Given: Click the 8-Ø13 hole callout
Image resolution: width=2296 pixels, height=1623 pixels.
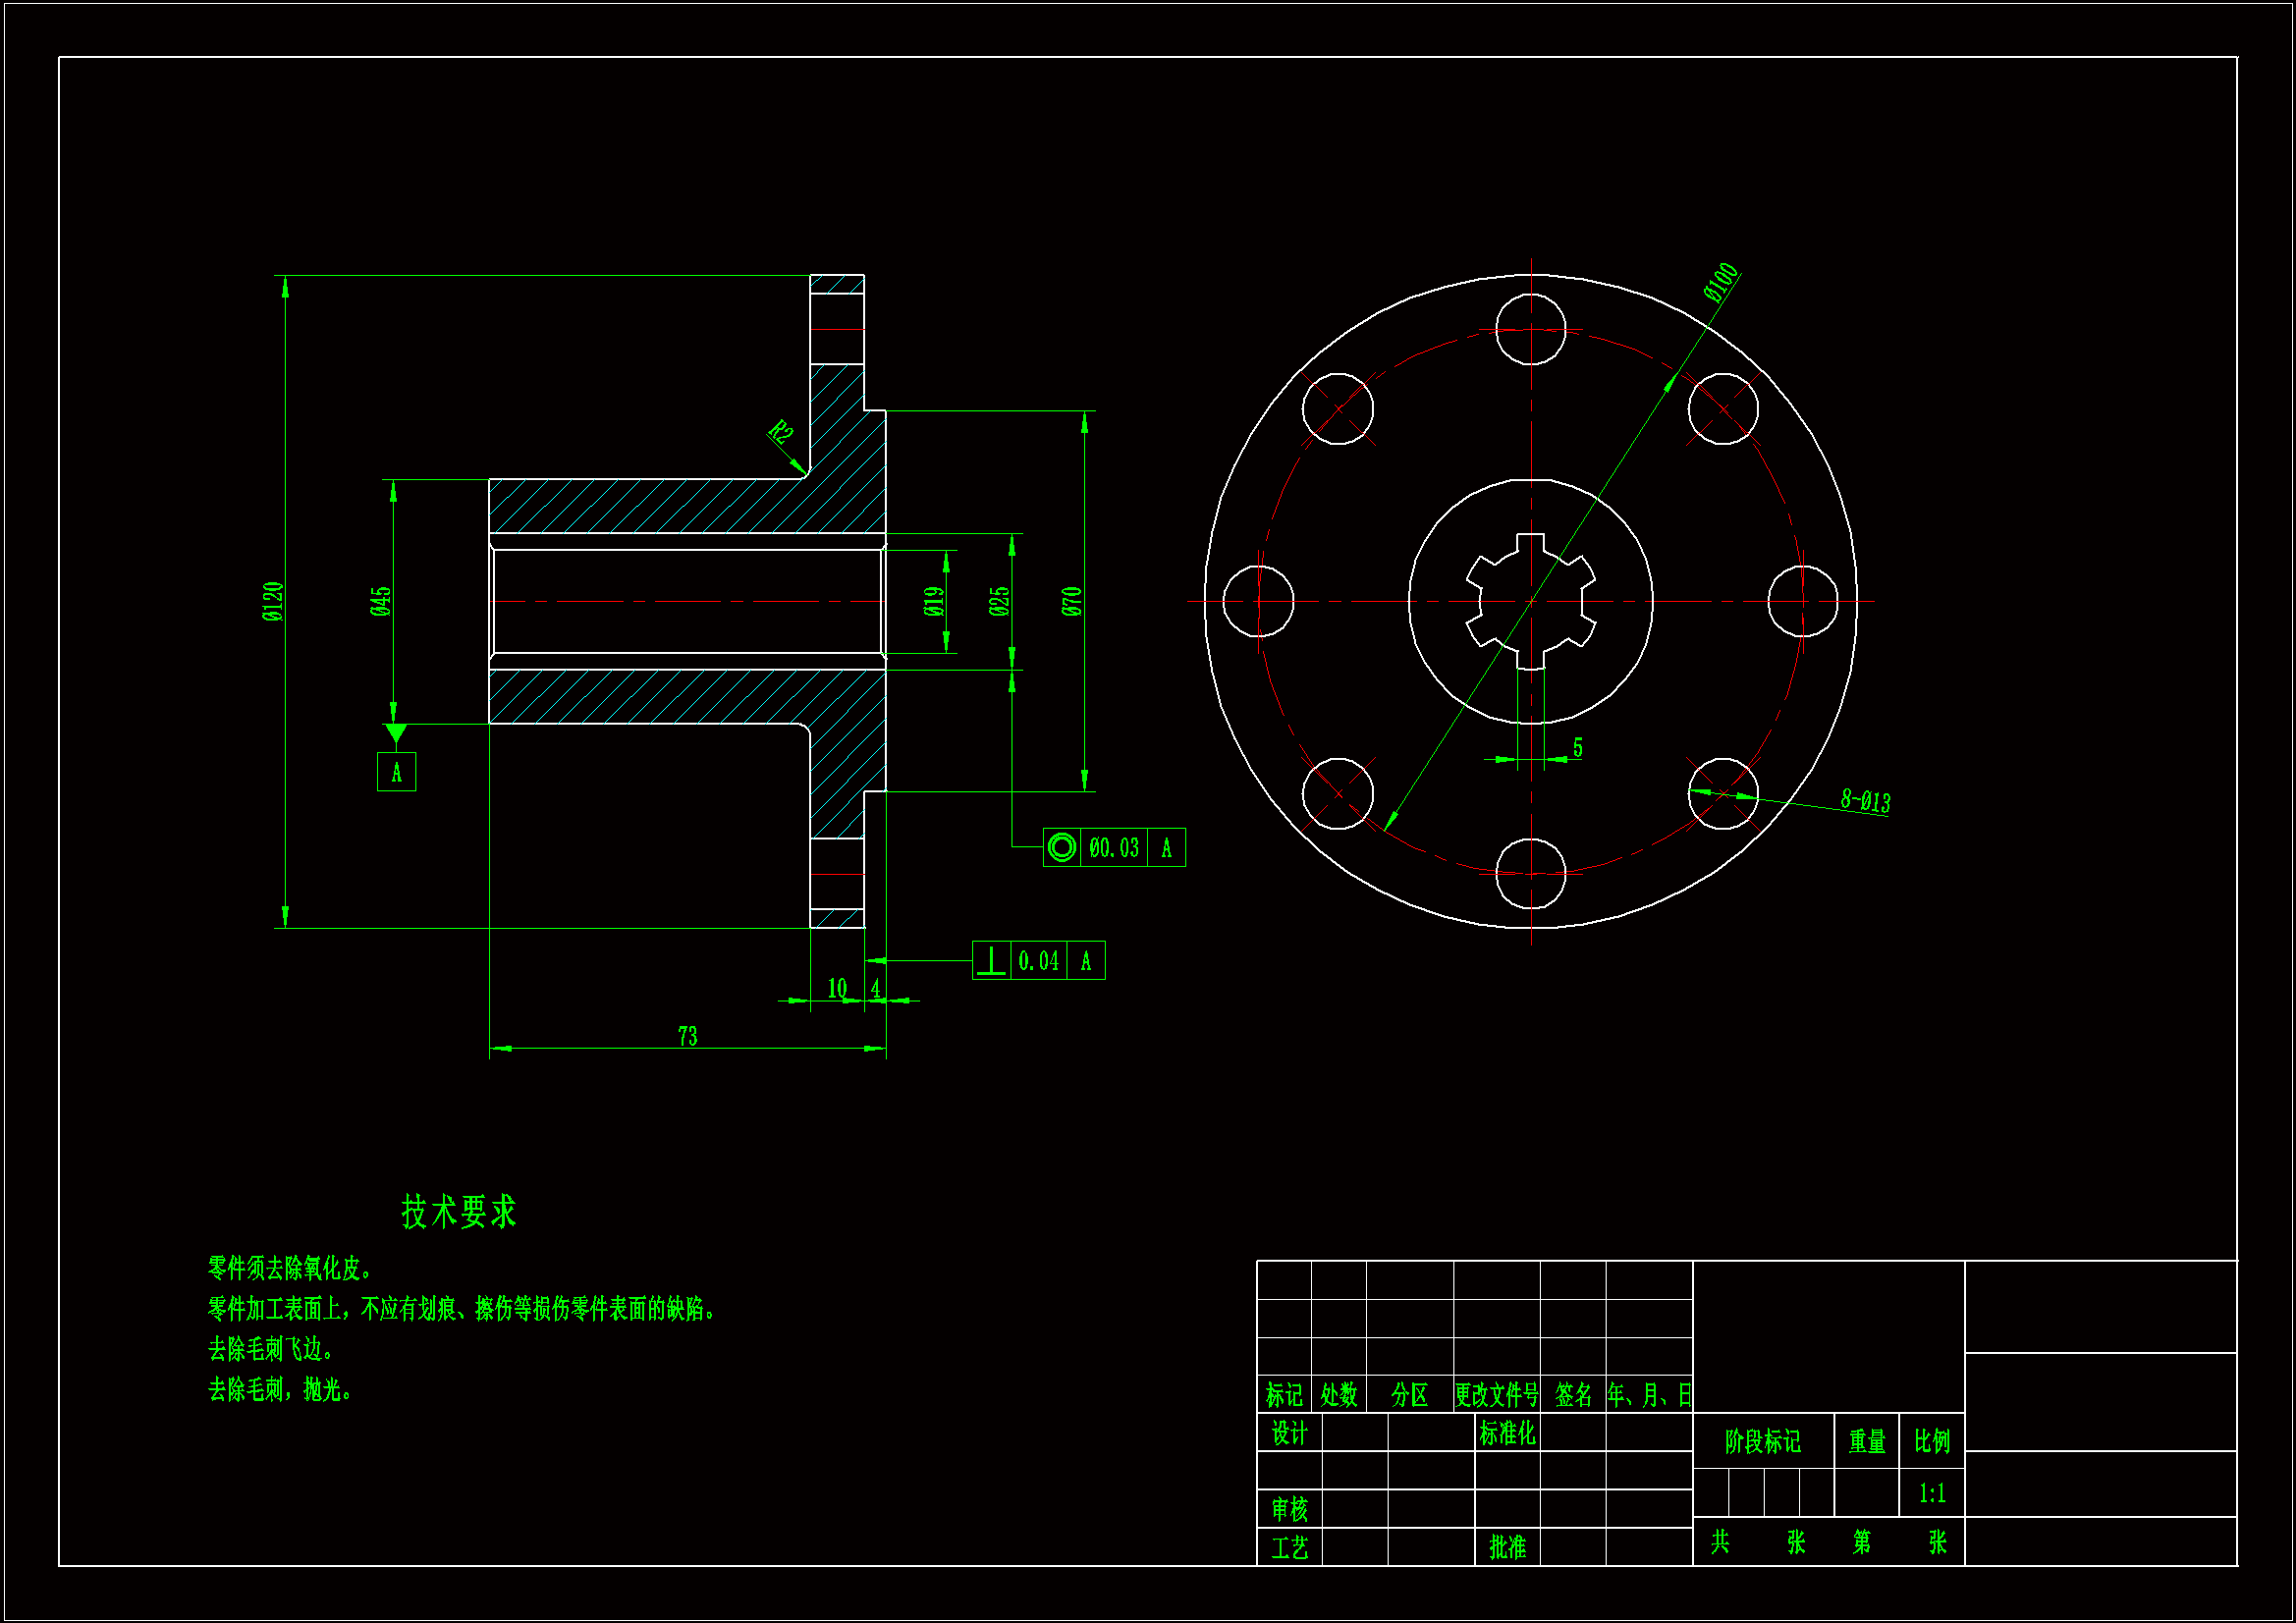Looking at the screenshot, I should [x=1865, y=800].
